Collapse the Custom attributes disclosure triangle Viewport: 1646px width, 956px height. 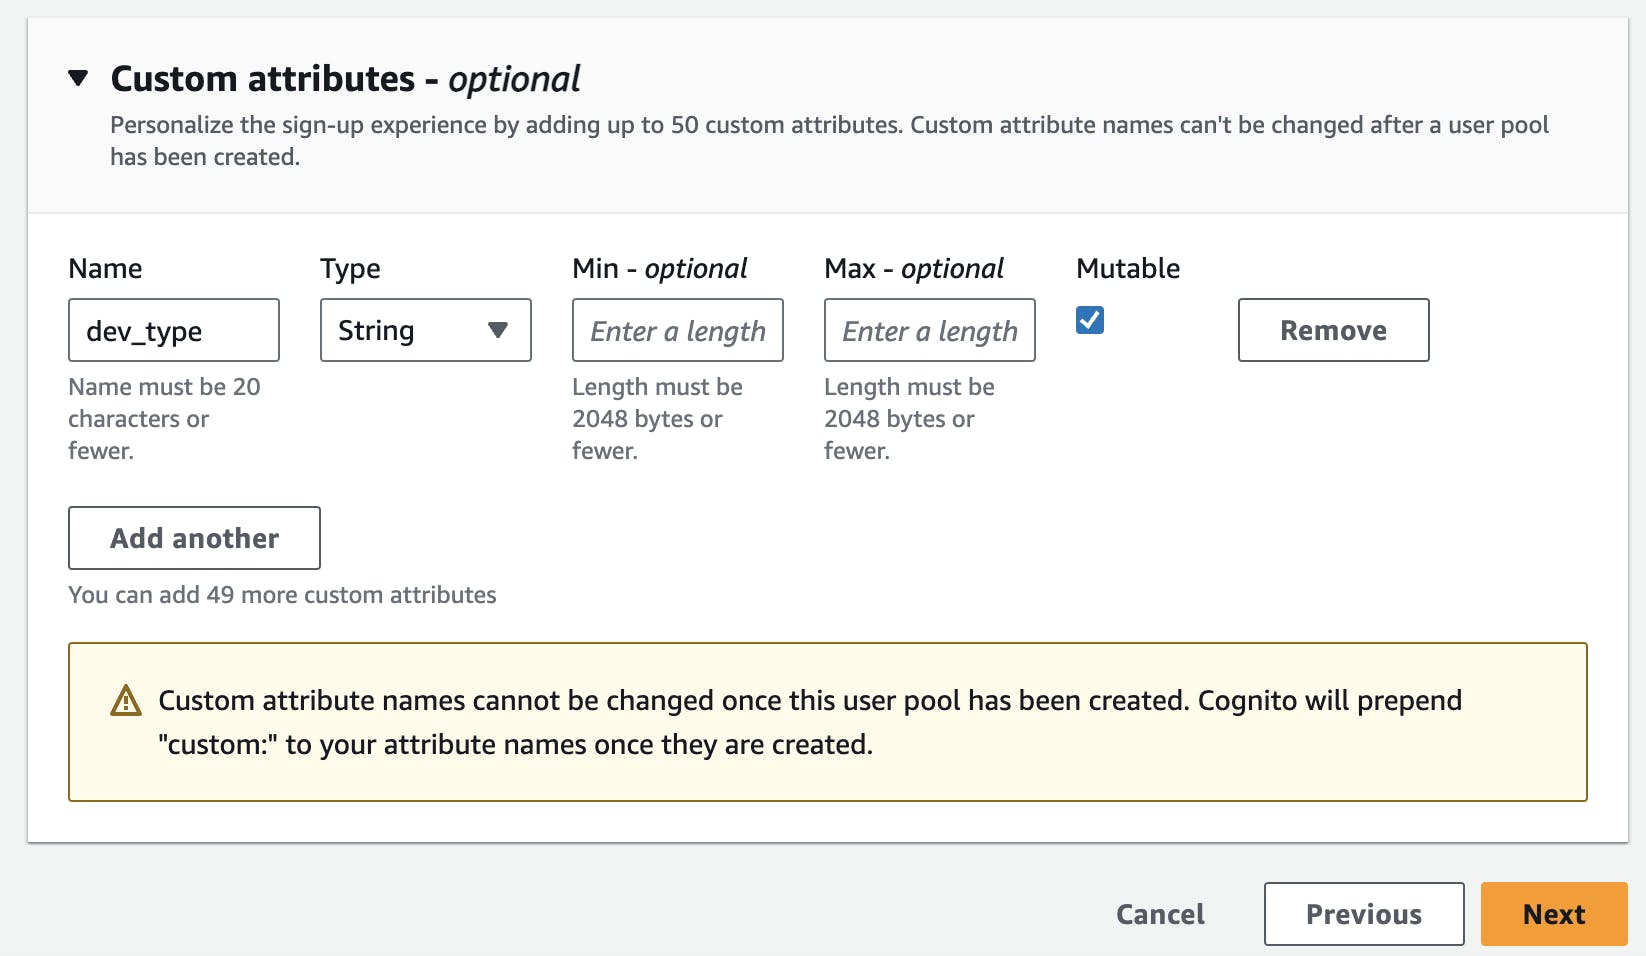tap(78, 78)
